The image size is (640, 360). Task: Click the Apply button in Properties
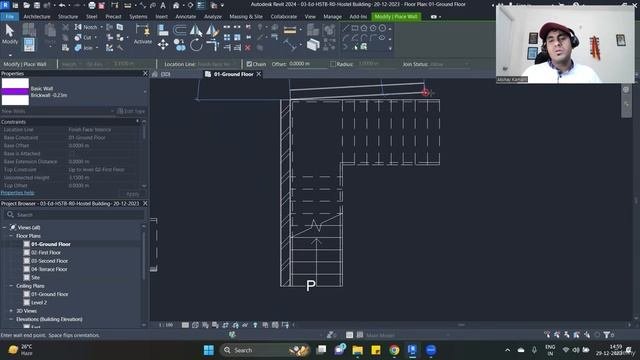133,194
